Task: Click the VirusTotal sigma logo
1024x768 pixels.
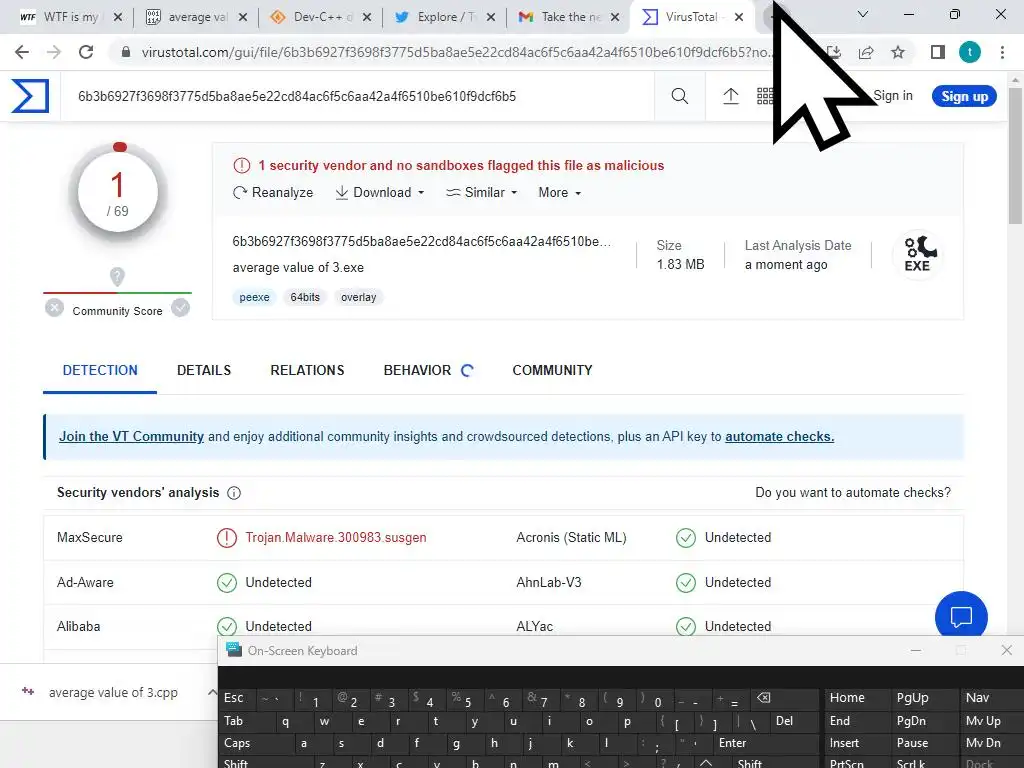Action: click(x=30, y=96)
